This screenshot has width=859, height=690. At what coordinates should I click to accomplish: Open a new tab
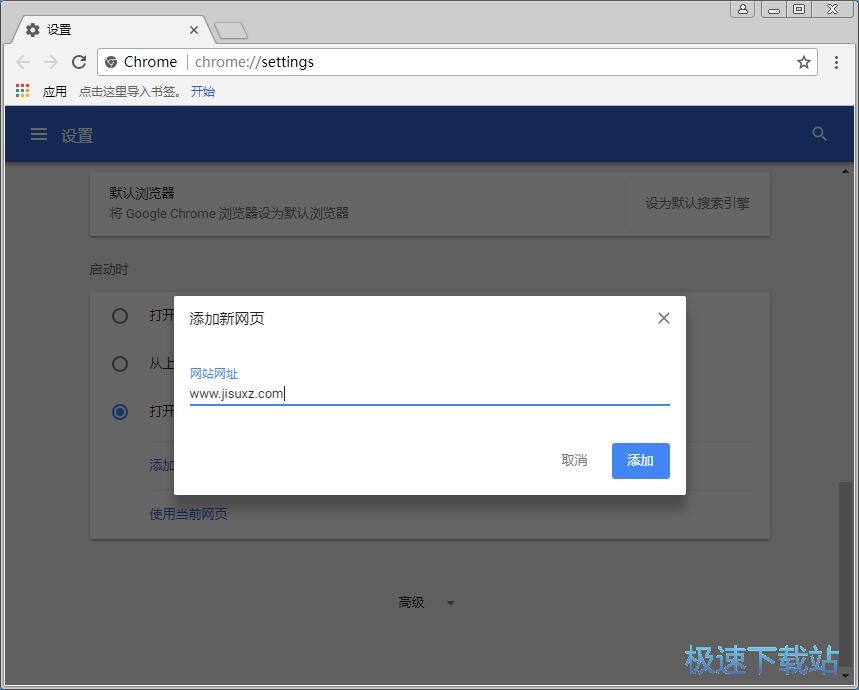(231, 31)
